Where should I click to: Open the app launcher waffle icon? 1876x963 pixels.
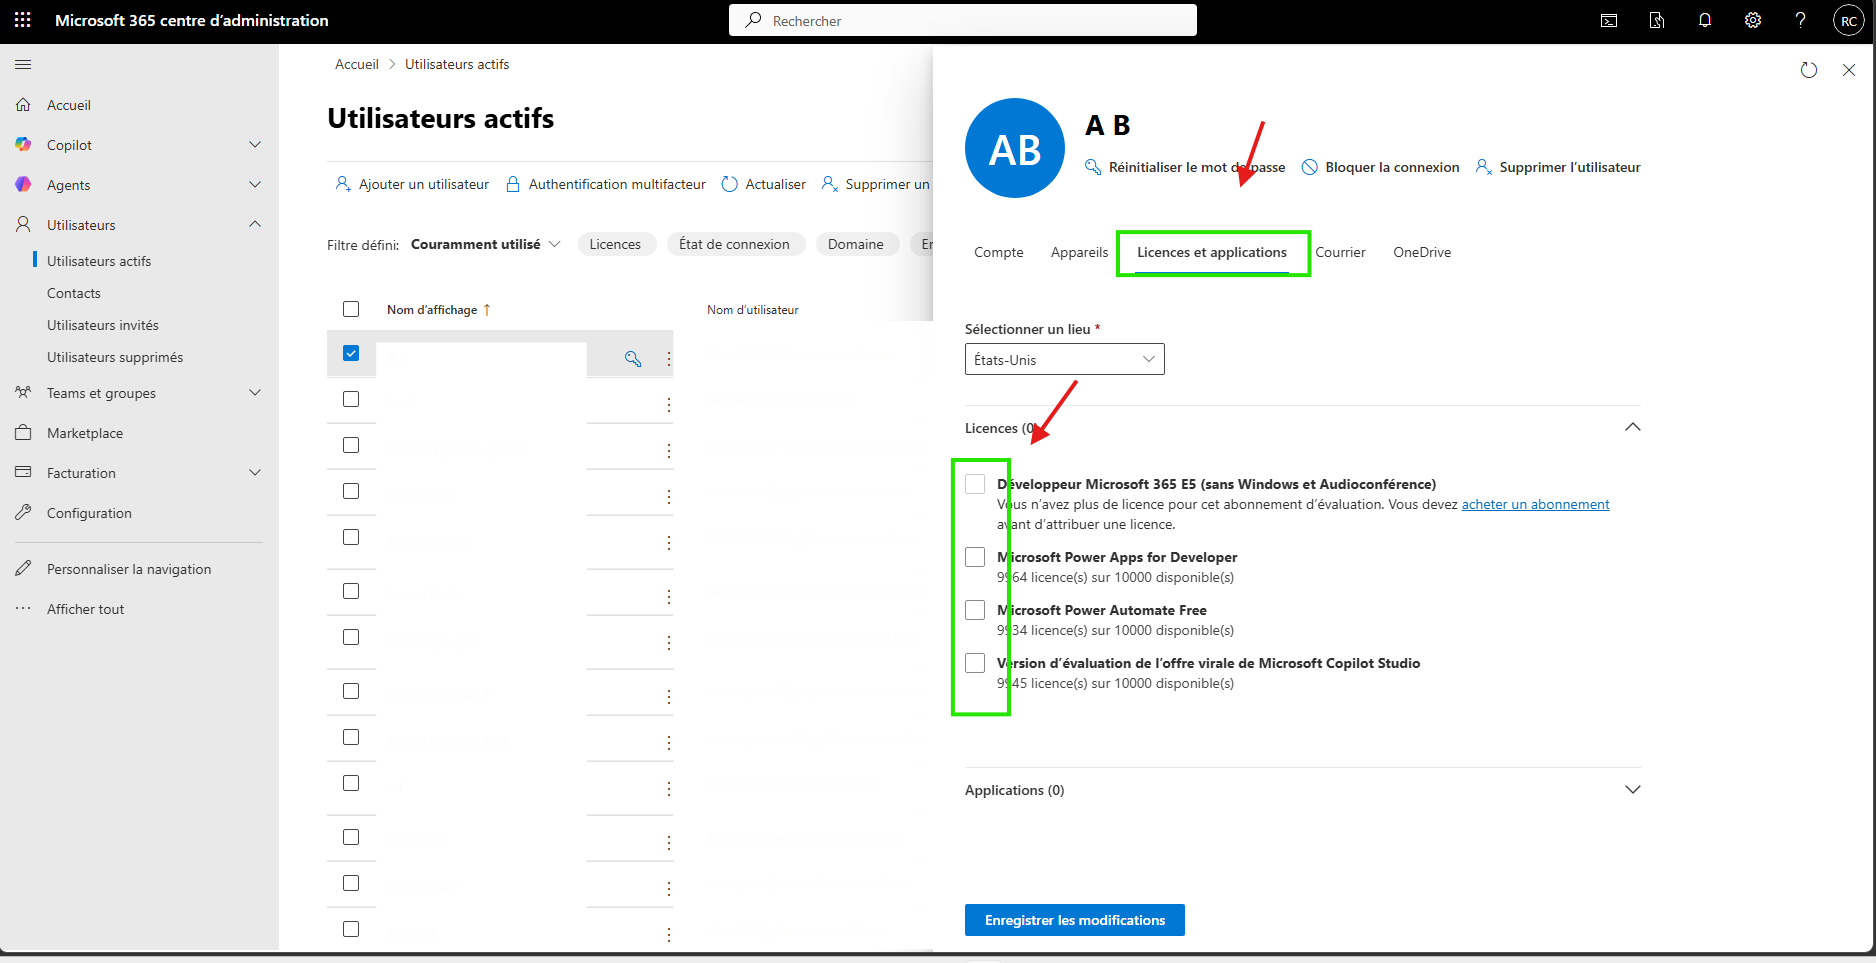(x=23, y=20)
